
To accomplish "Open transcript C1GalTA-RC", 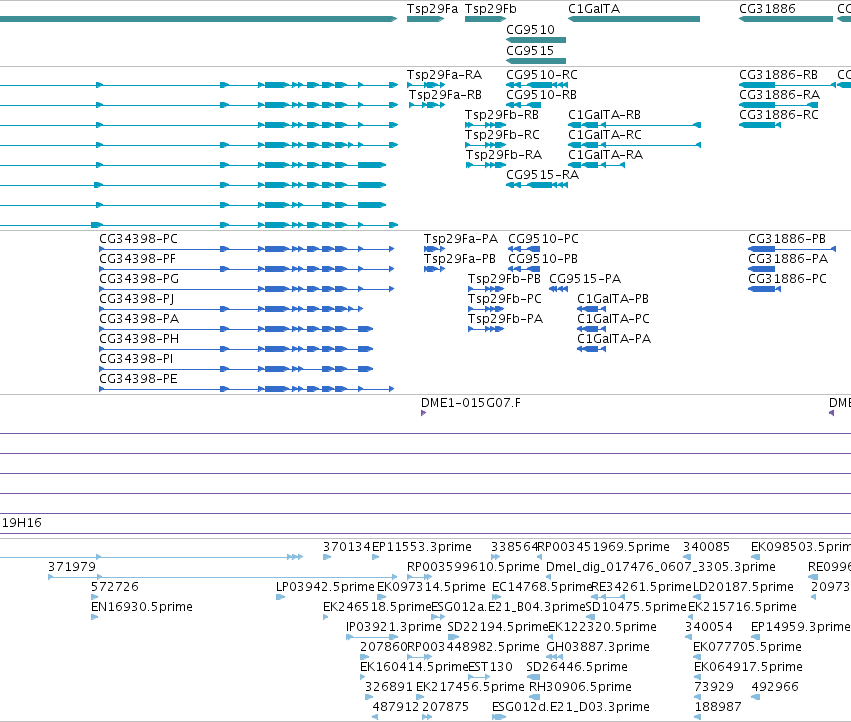I will point(605,135).
